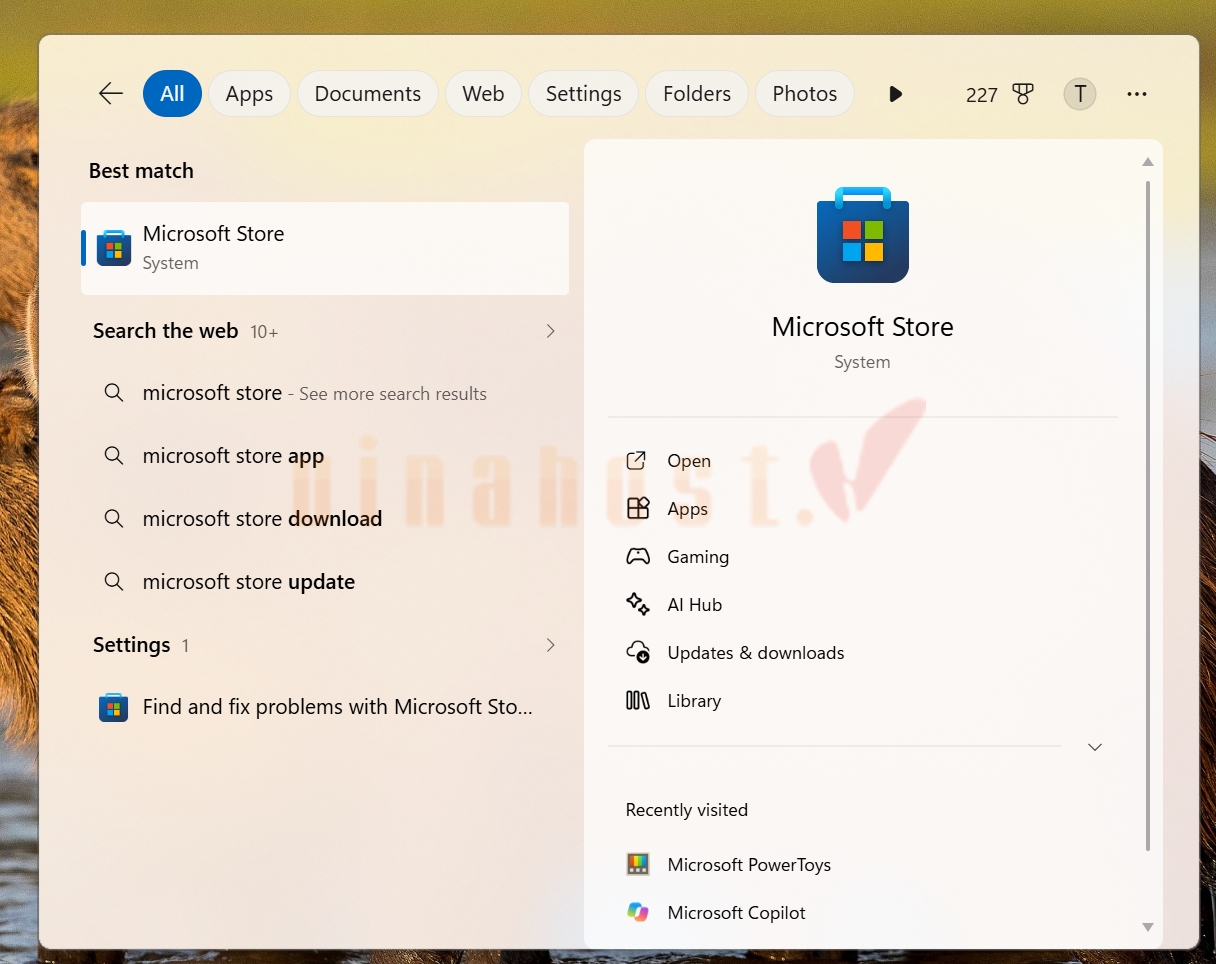Show more filters with play arrow

895,94
